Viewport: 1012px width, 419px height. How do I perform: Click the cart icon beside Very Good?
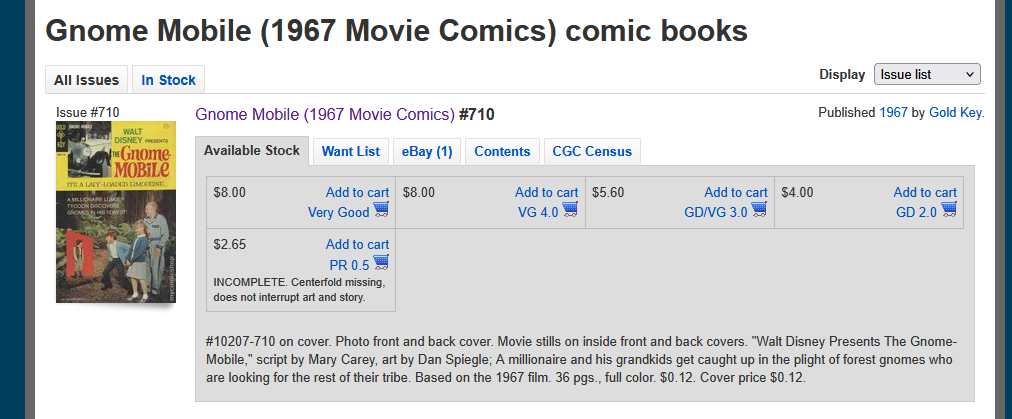(x=381, y=210)
